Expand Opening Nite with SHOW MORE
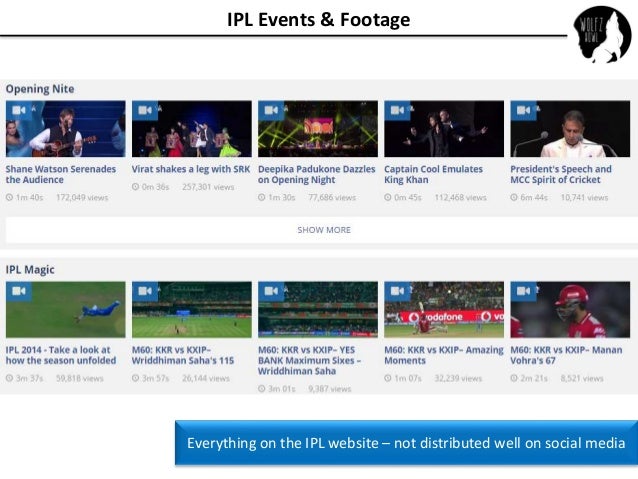The image size is (638, 479). click(x=324, y=230)
